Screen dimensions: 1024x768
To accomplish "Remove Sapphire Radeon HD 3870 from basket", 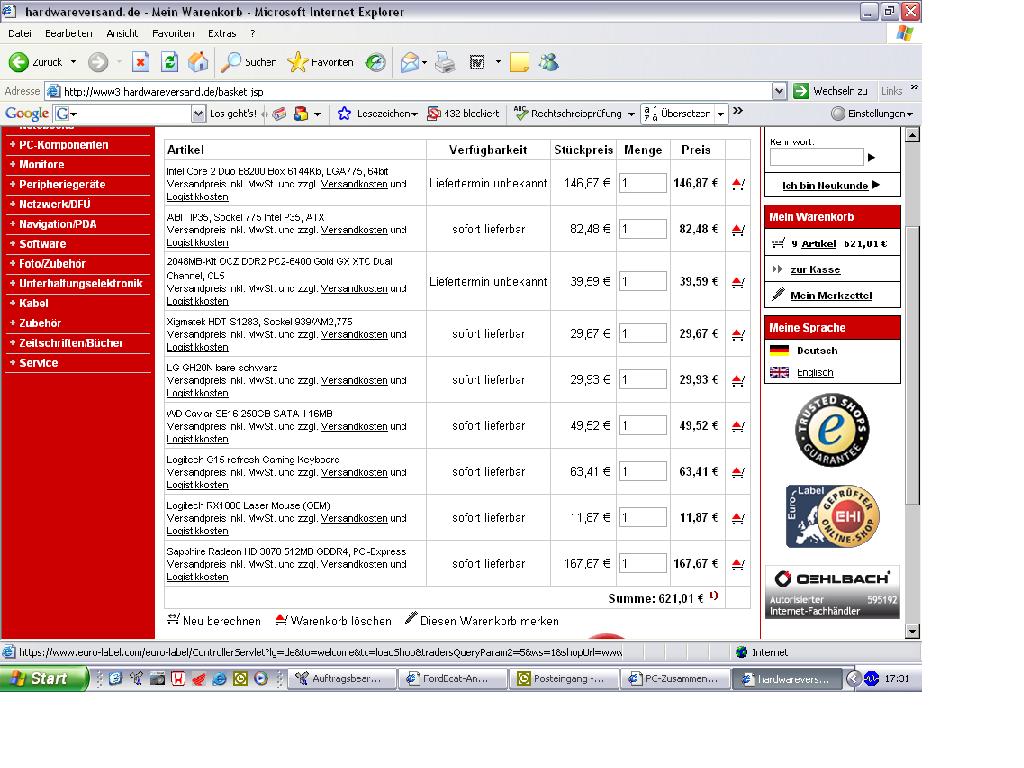I will click(x=738, y=564).
